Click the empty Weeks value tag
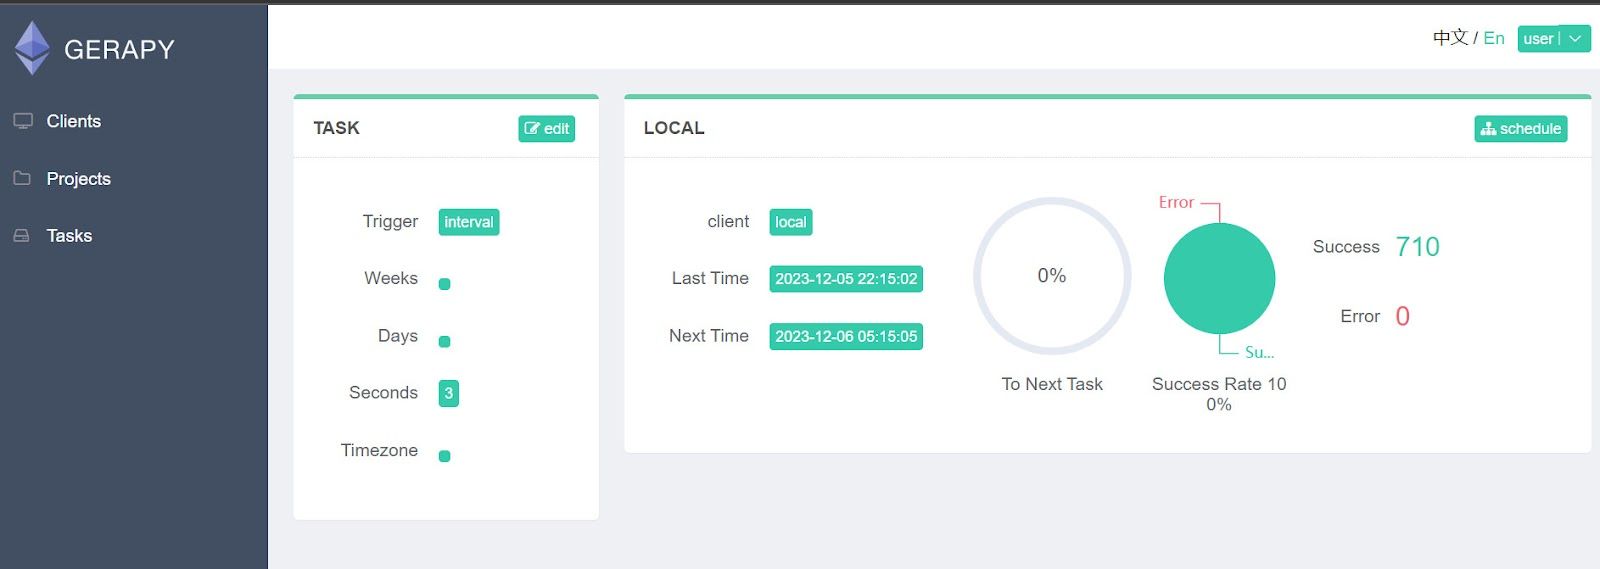This screenshot has width=1600, height=569. [x=445, y=284]
